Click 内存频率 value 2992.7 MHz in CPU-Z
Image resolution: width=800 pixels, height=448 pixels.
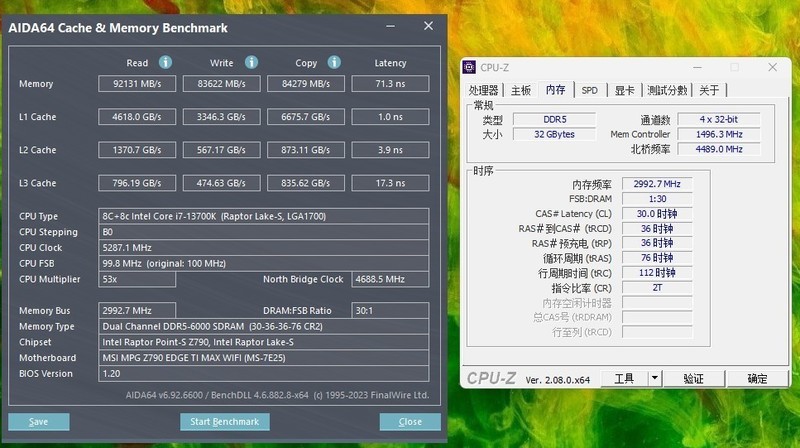(657, 184)
